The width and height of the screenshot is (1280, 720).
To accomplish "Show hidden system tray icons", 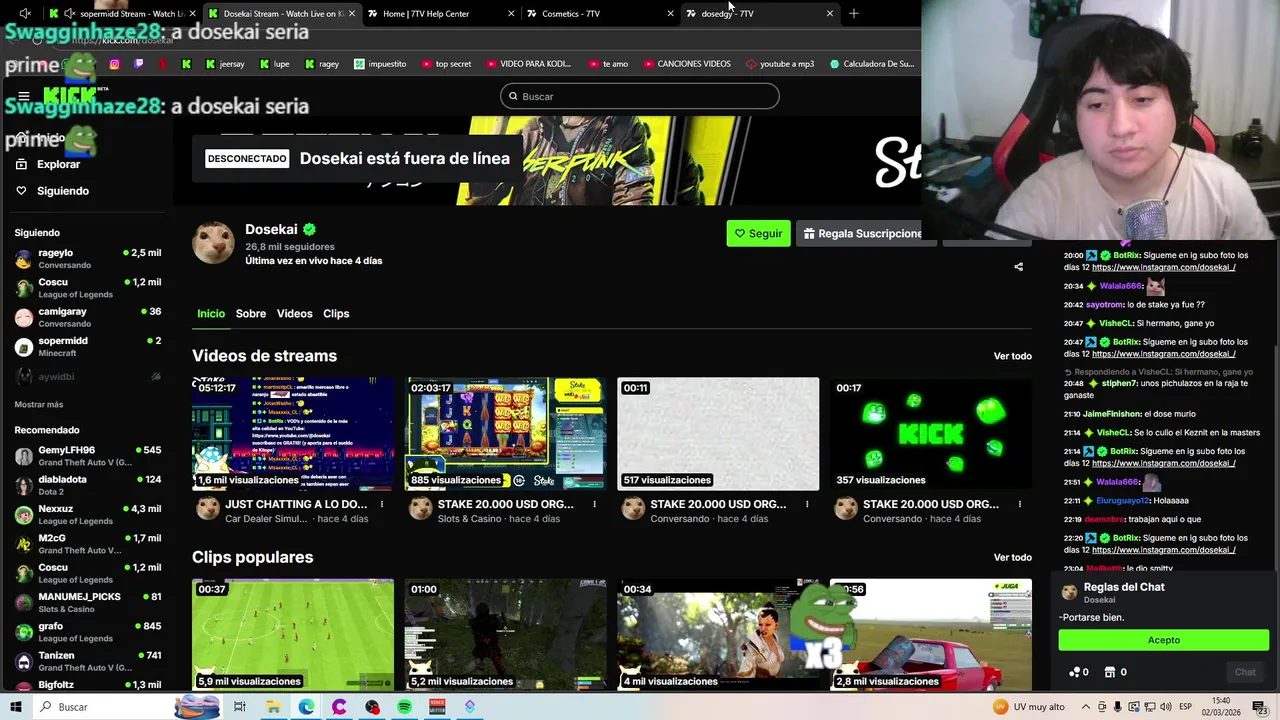I will pos(1087,707).
